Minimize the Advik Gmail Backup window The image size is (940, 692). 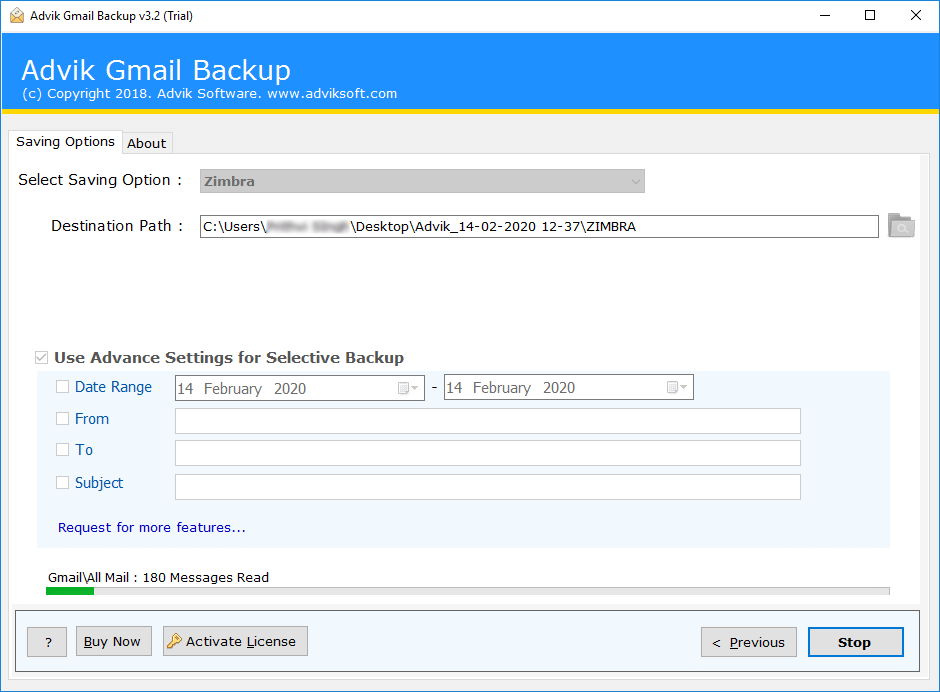pyautogui.click(x=825, y=16)
